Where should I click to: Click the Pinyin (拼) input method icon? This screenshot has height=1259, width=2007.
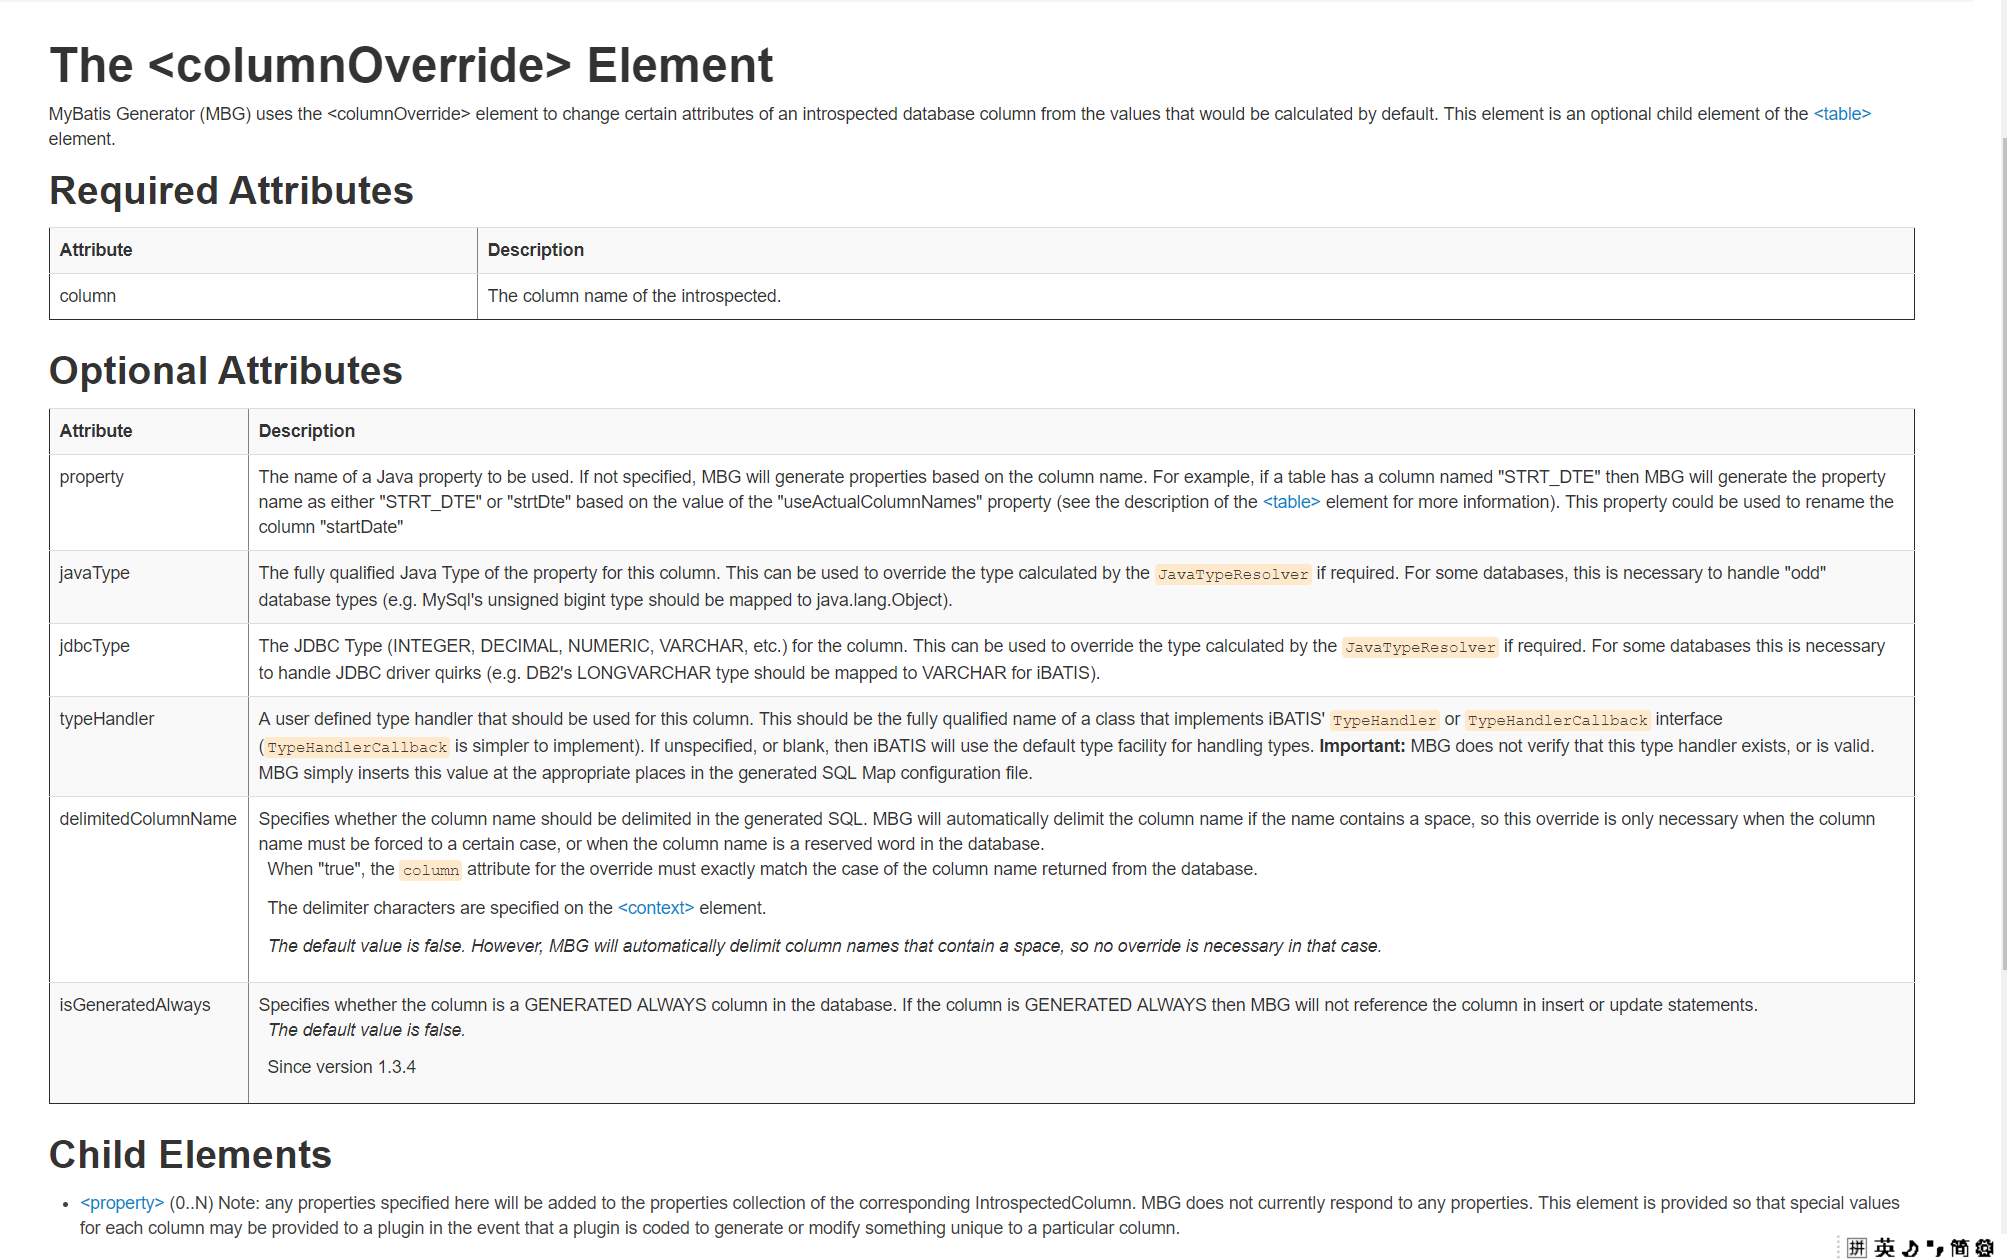1856,1247
